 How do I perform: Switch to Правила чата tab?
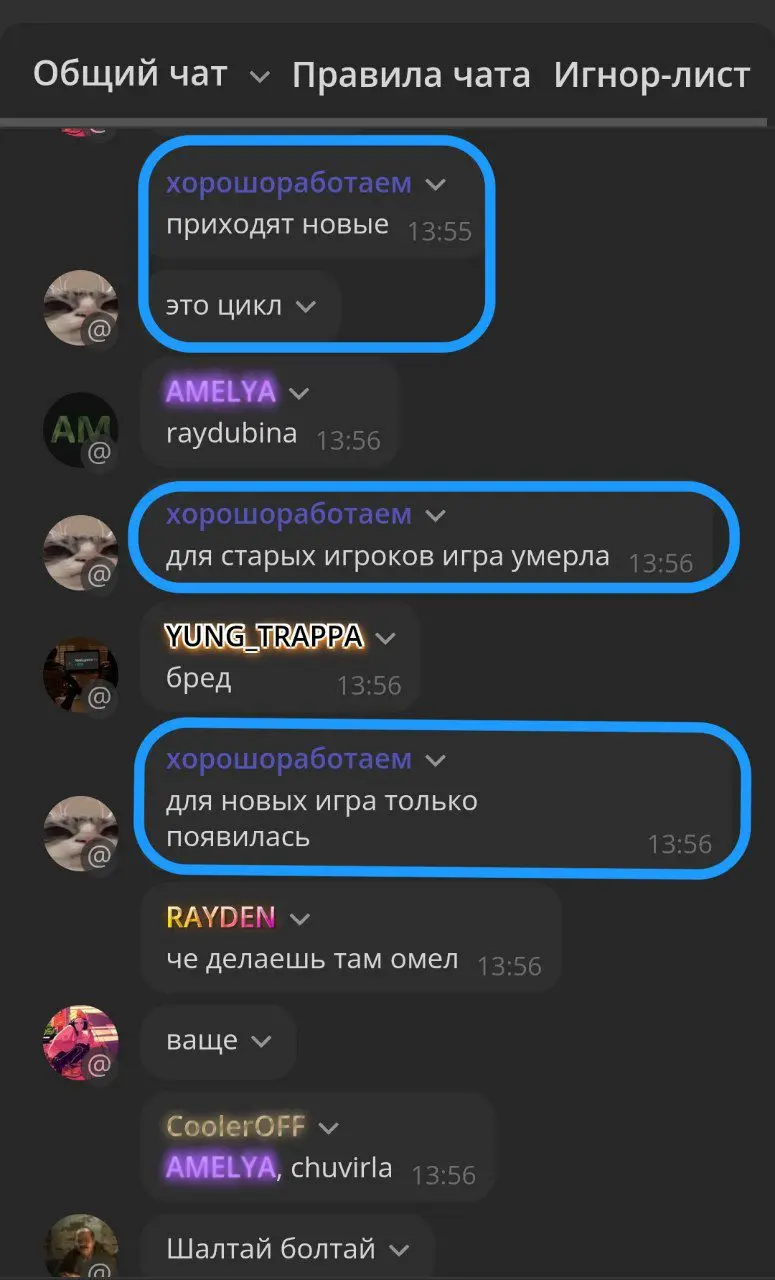coord(411,75)
